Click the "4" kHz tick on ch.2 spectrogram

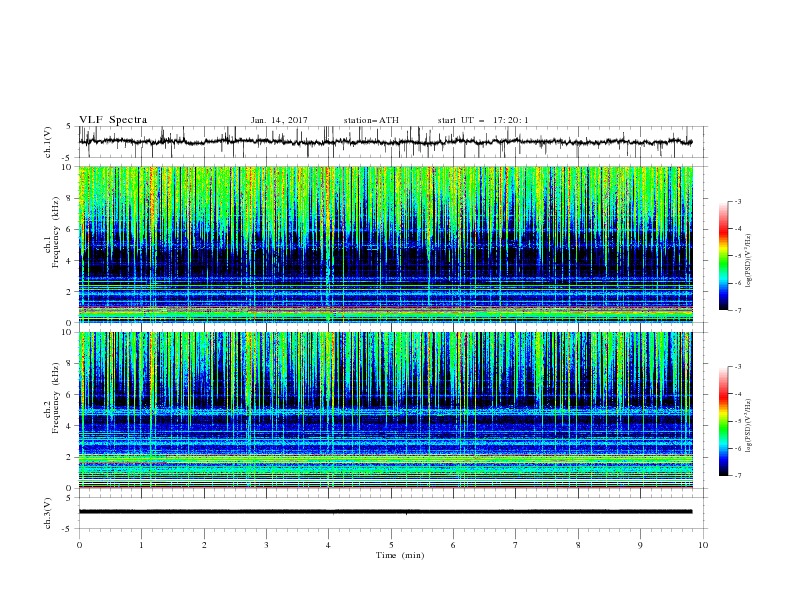coord(70,426)
